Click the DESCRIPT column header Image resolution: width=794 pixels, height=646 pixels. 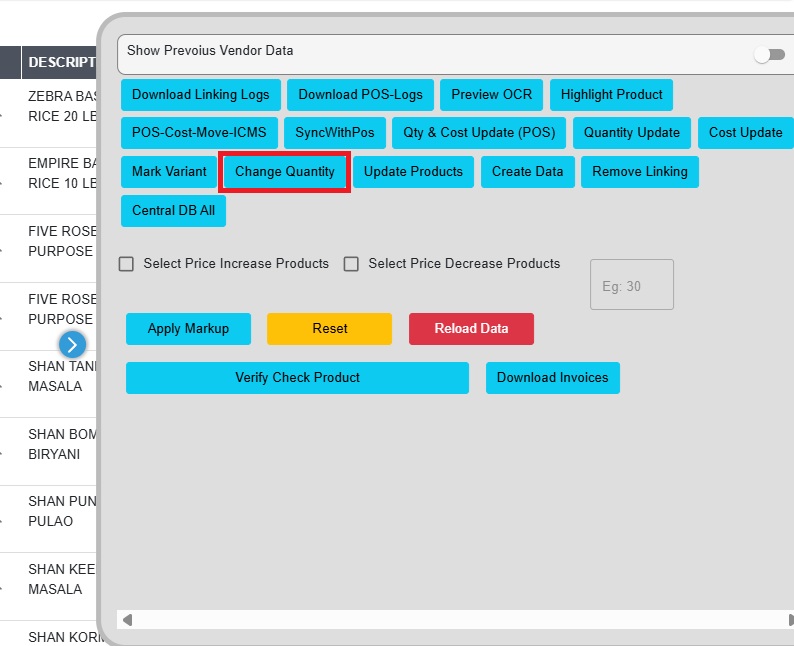[x=59, y=62]
